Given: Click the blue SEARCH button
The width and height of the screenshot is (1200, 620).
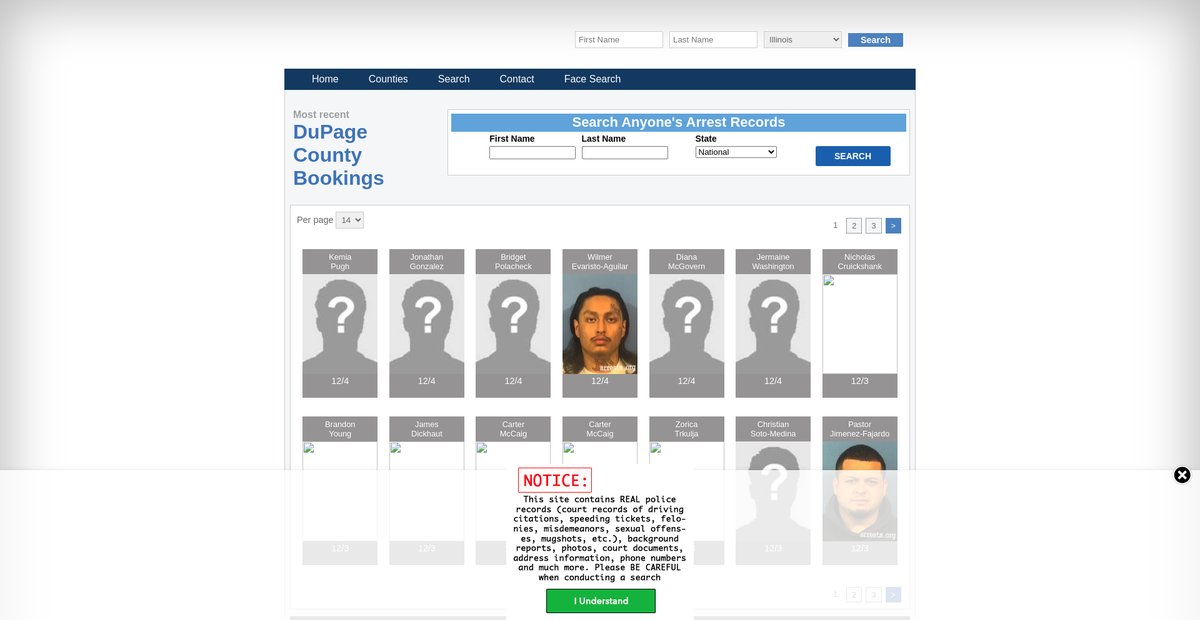Looking at the screenshot, I should (x=853, y=156).
